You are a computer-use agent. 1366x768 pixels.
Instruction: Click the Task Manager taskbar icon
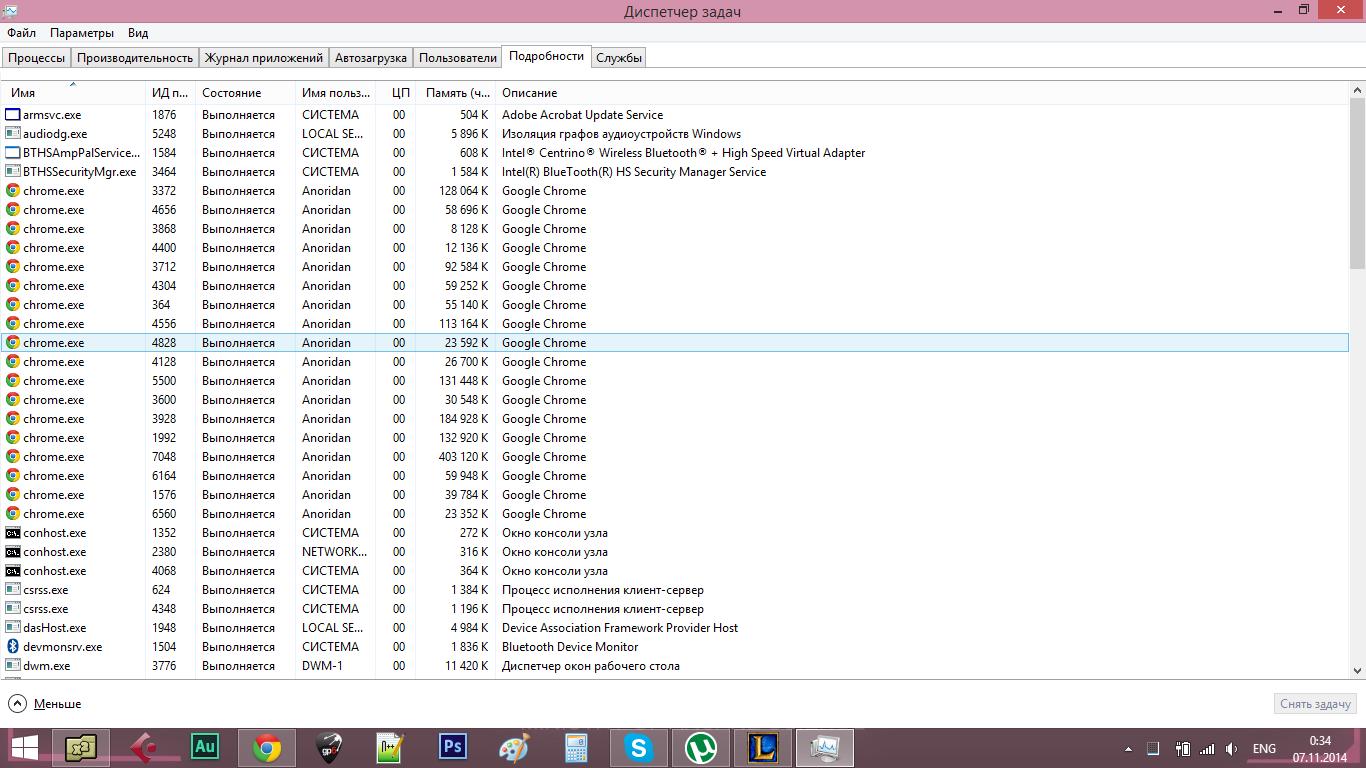point(825,748)
